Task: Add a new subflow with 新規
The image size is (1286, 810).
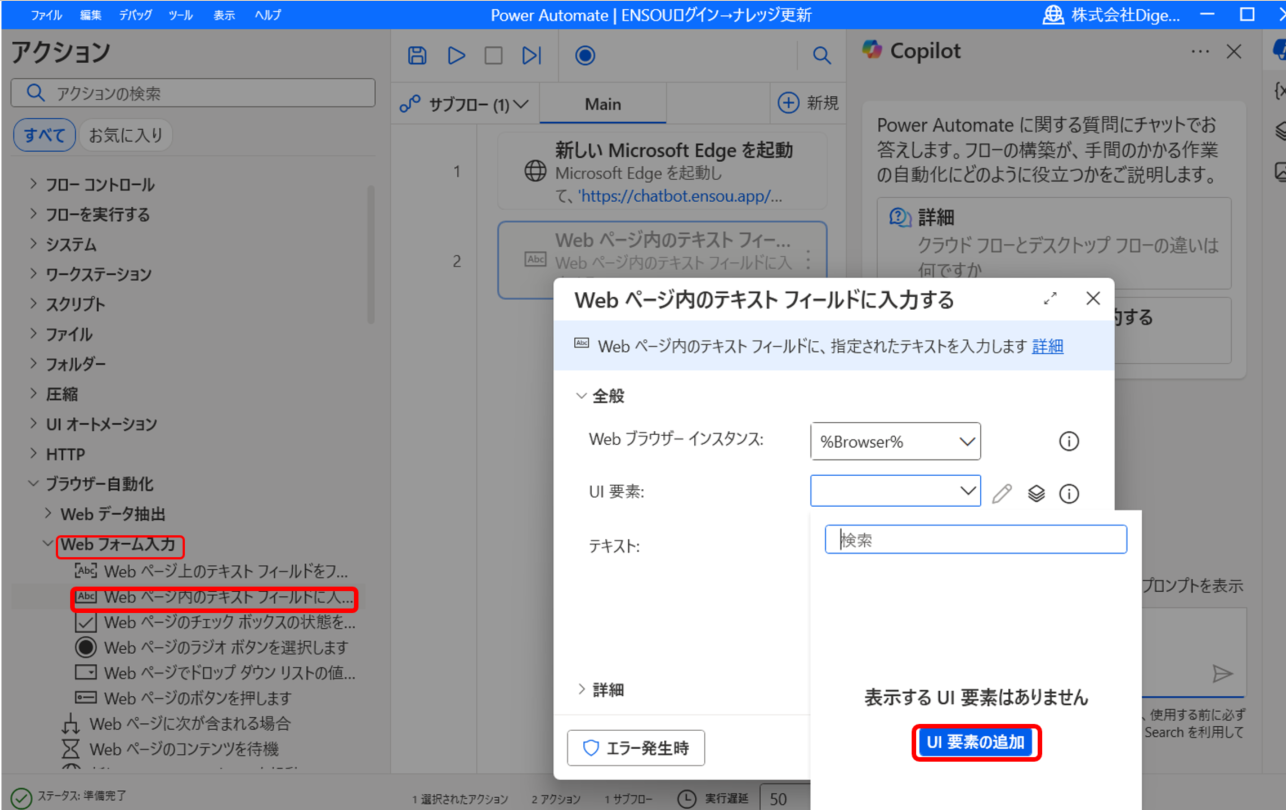Action: 808,103
